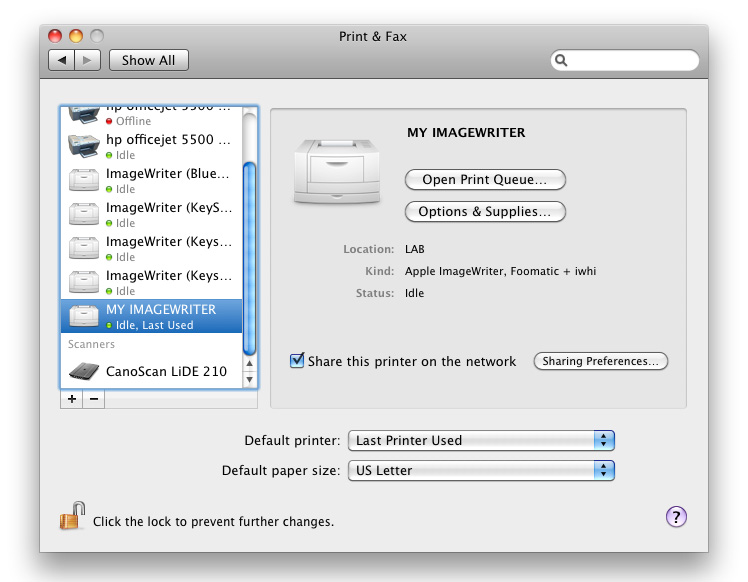Open the Default printer dropdown
748x582 pixels.
[x=481, y=440]
